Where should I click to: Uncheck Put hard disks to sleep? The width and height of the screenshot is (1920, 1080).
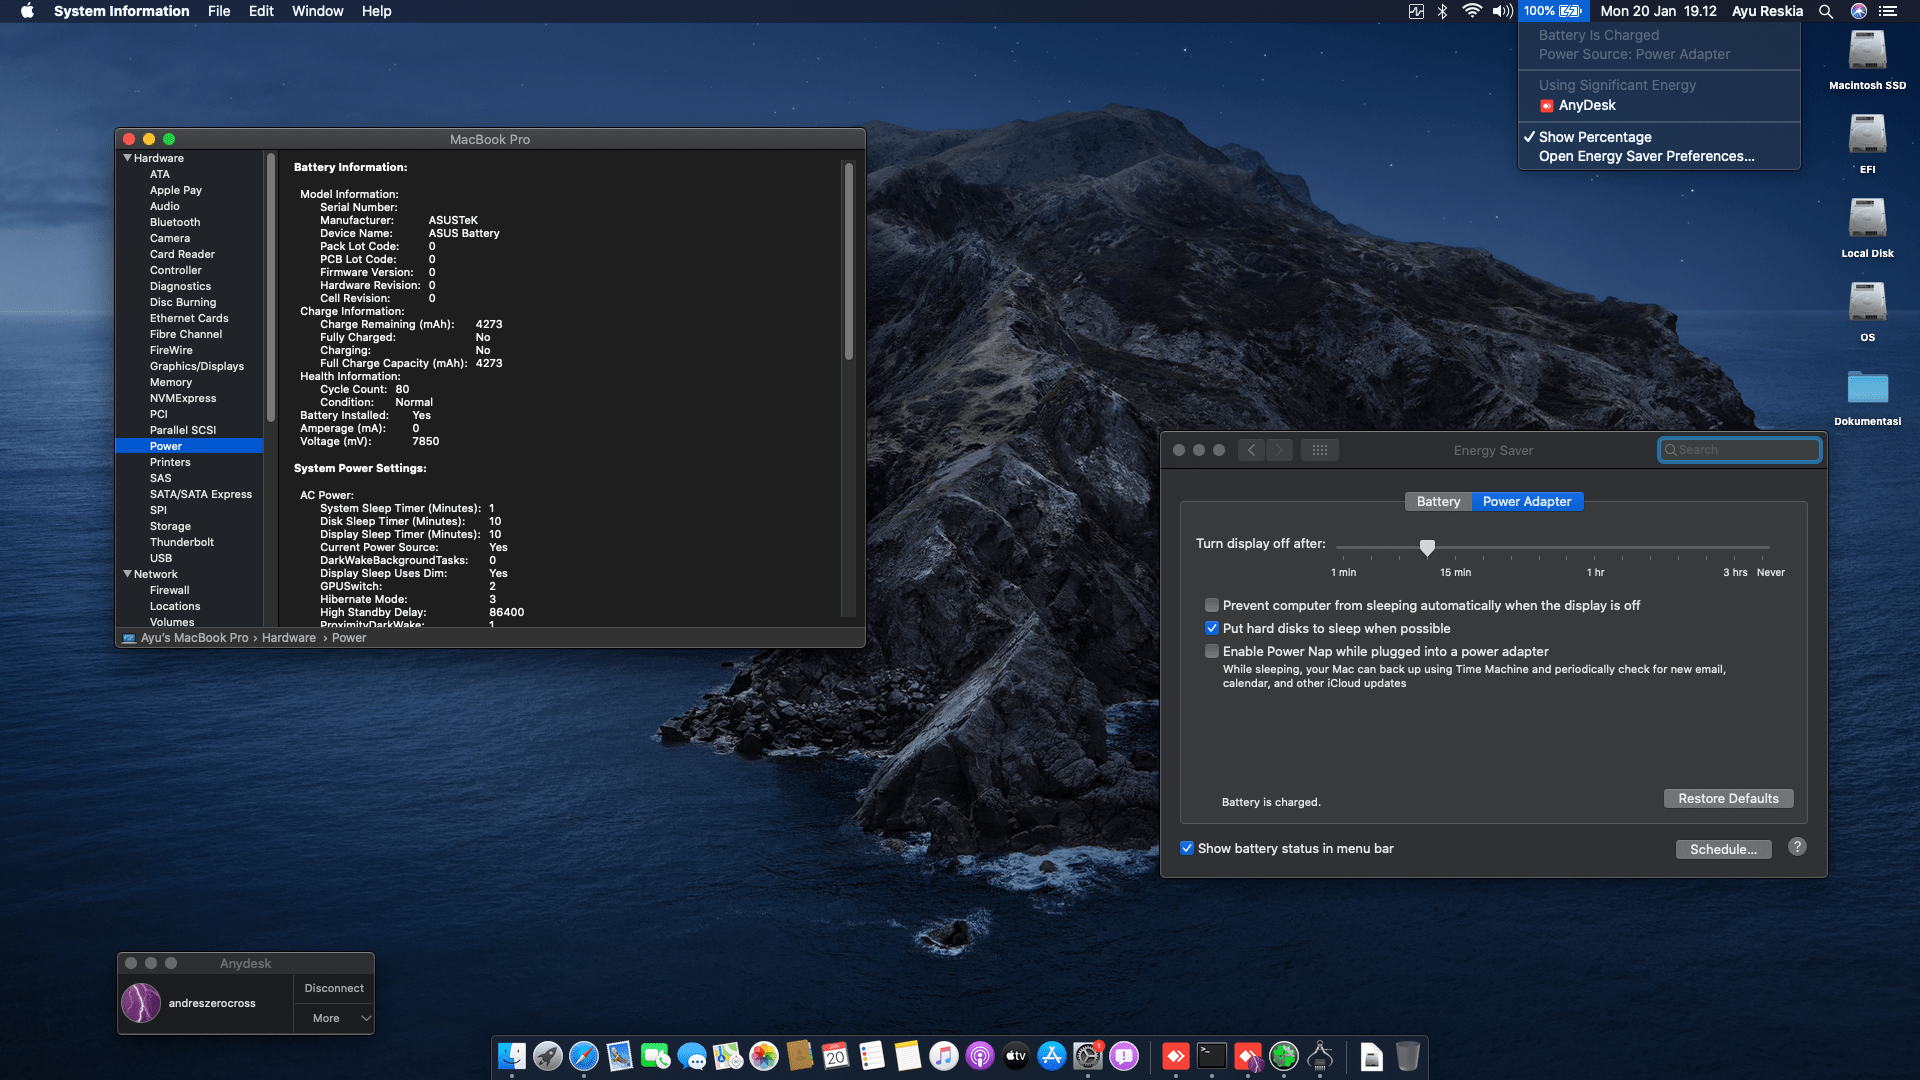click(1212, 628)
